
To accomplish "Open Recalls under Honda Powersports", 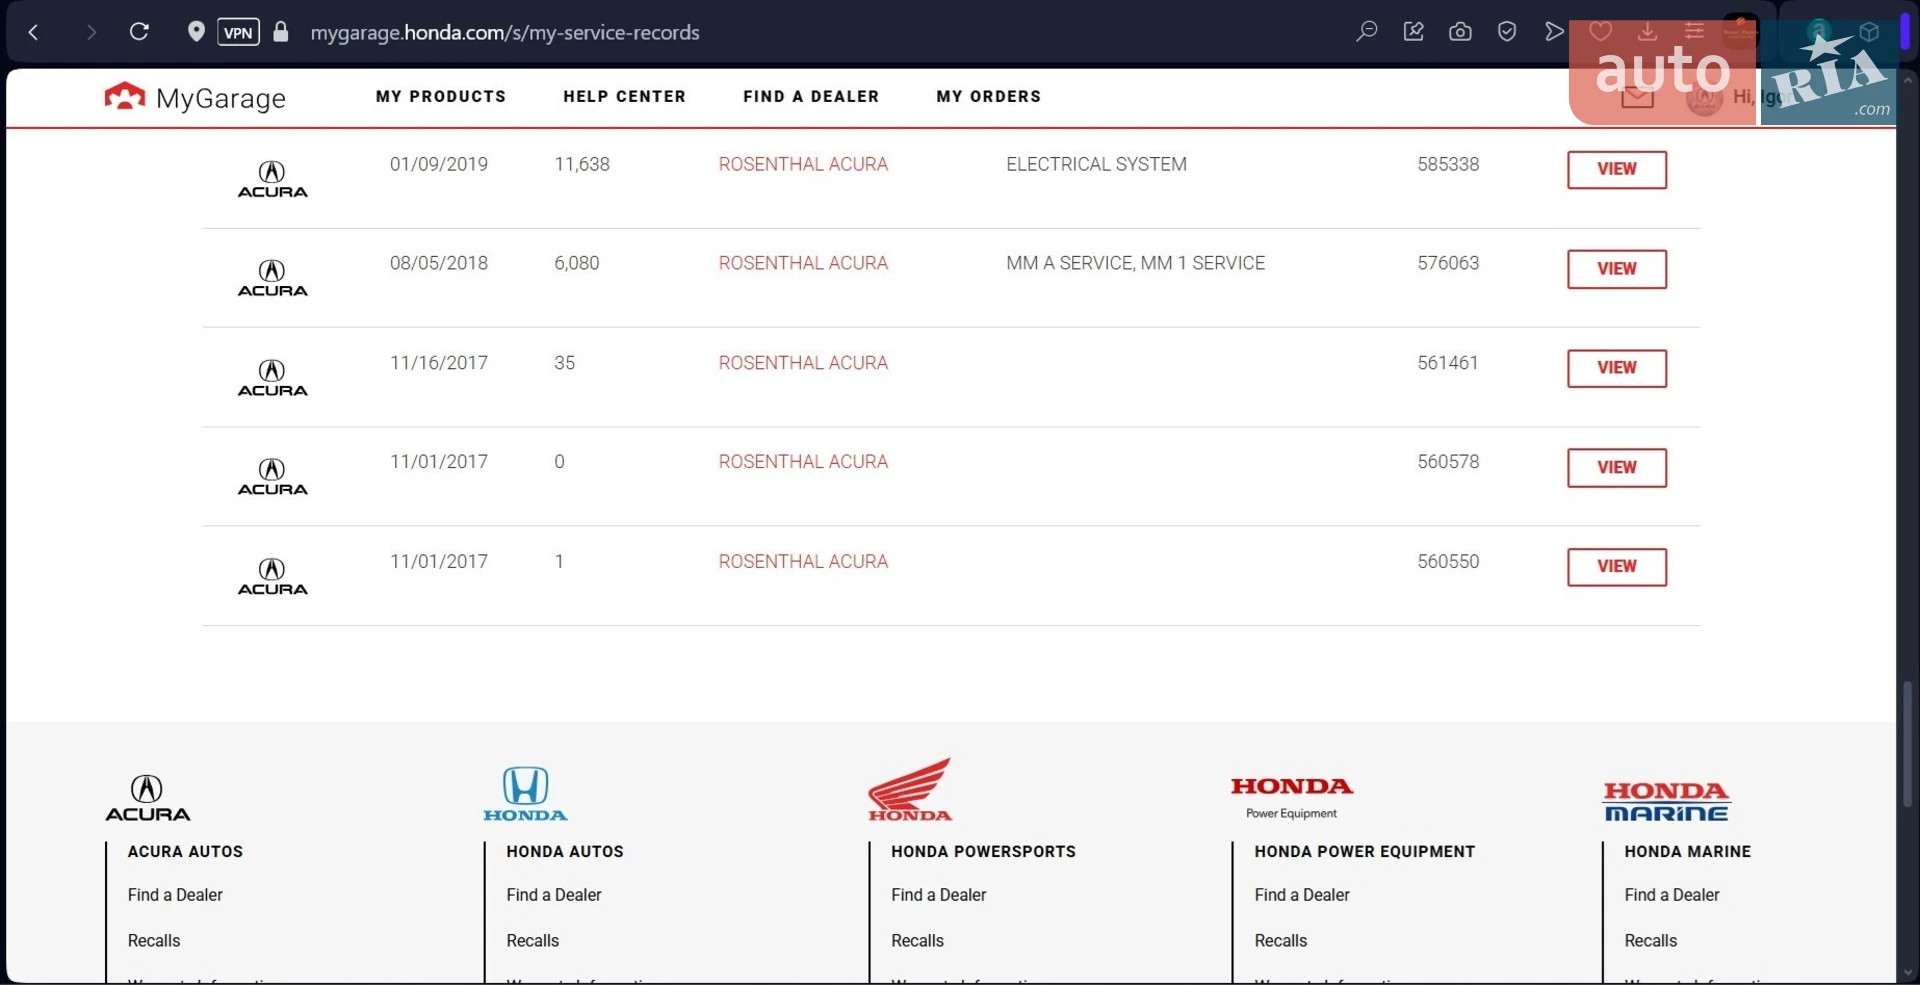I will (918, 941).
